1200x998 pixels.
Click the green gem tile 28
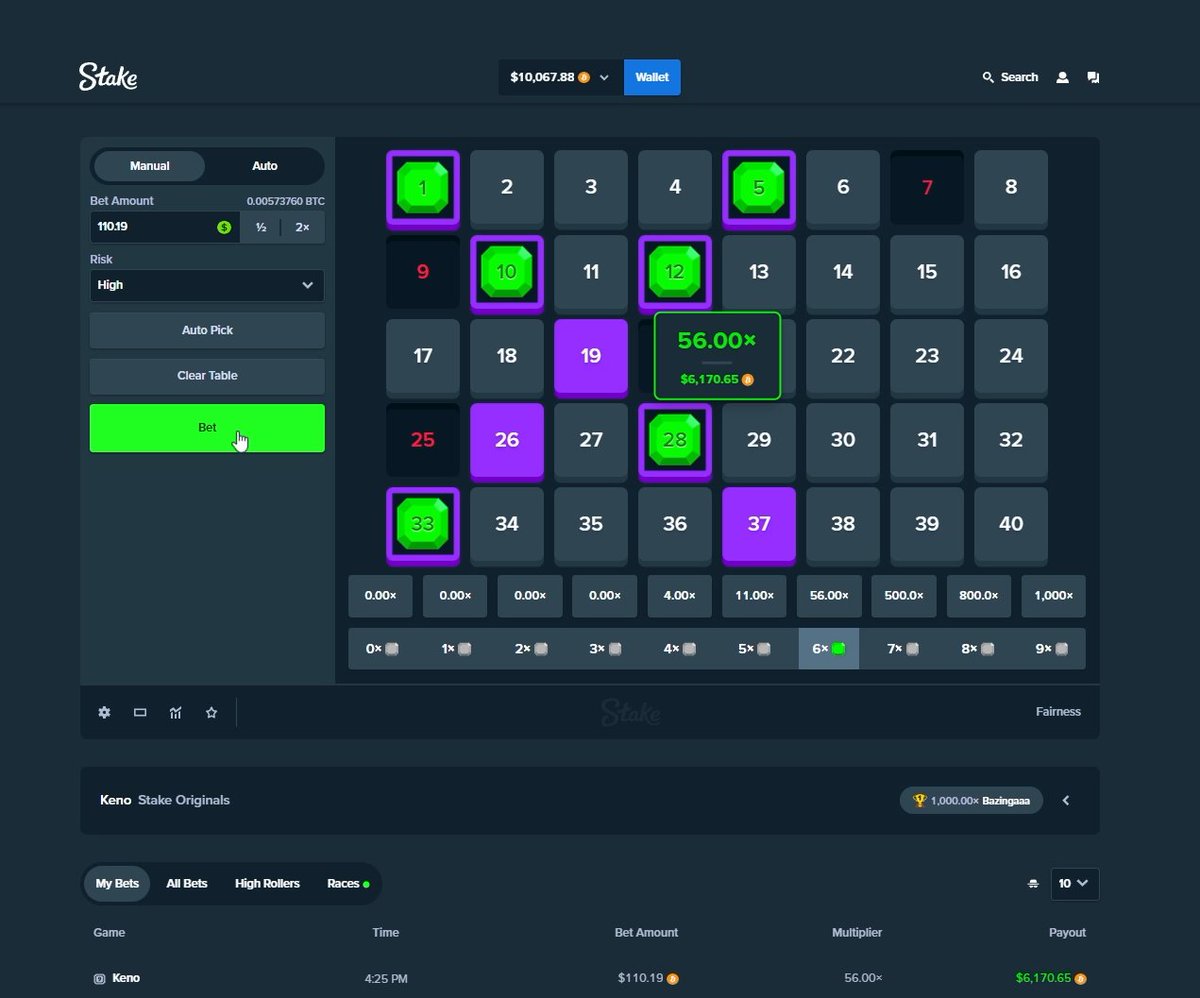tap(675, 440)
